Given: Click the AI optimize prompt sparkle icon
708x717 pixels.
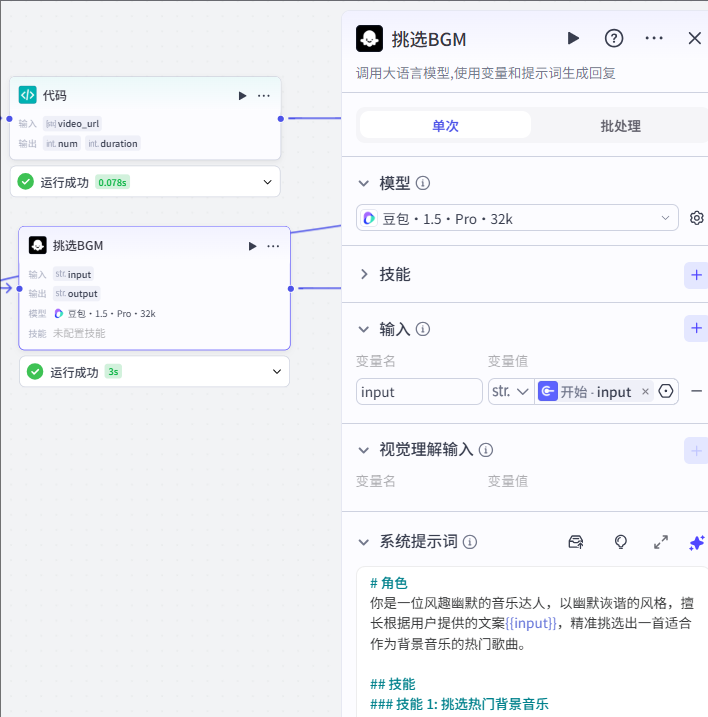Looking at the screenshot, I should [x=697, y=542].
